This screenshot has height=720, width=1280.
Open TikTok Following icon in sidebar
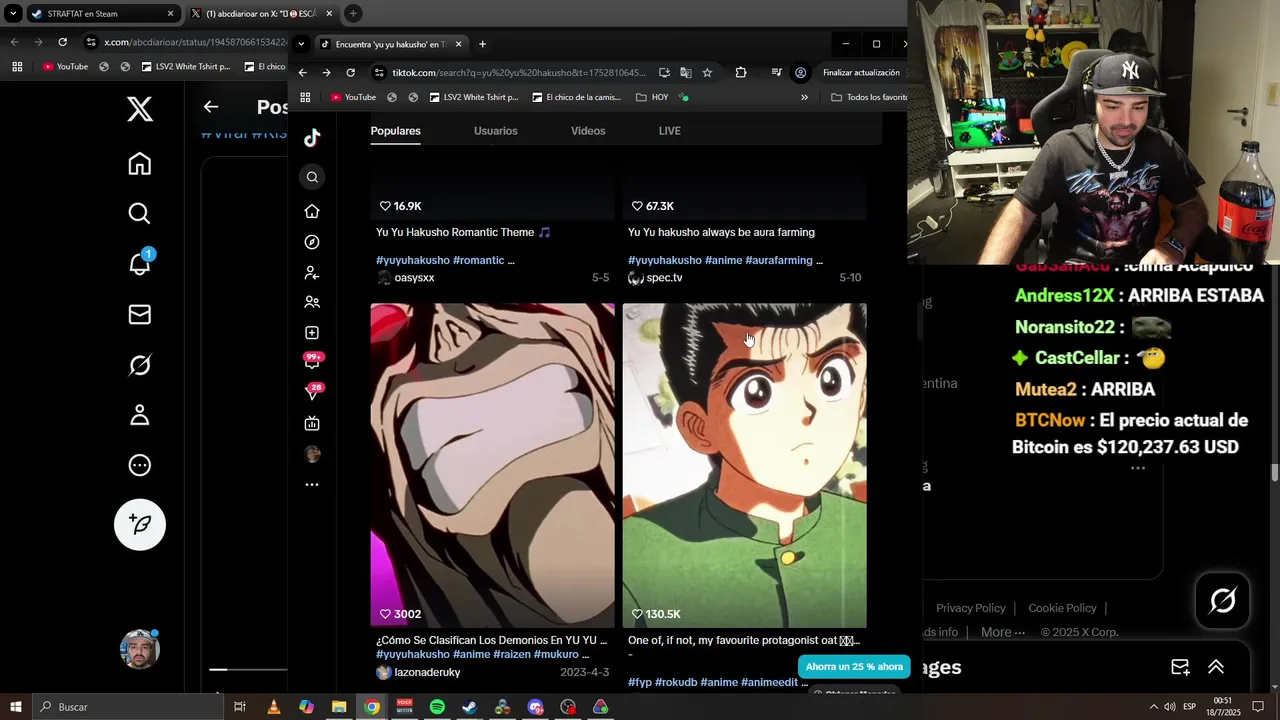(312, 272)
